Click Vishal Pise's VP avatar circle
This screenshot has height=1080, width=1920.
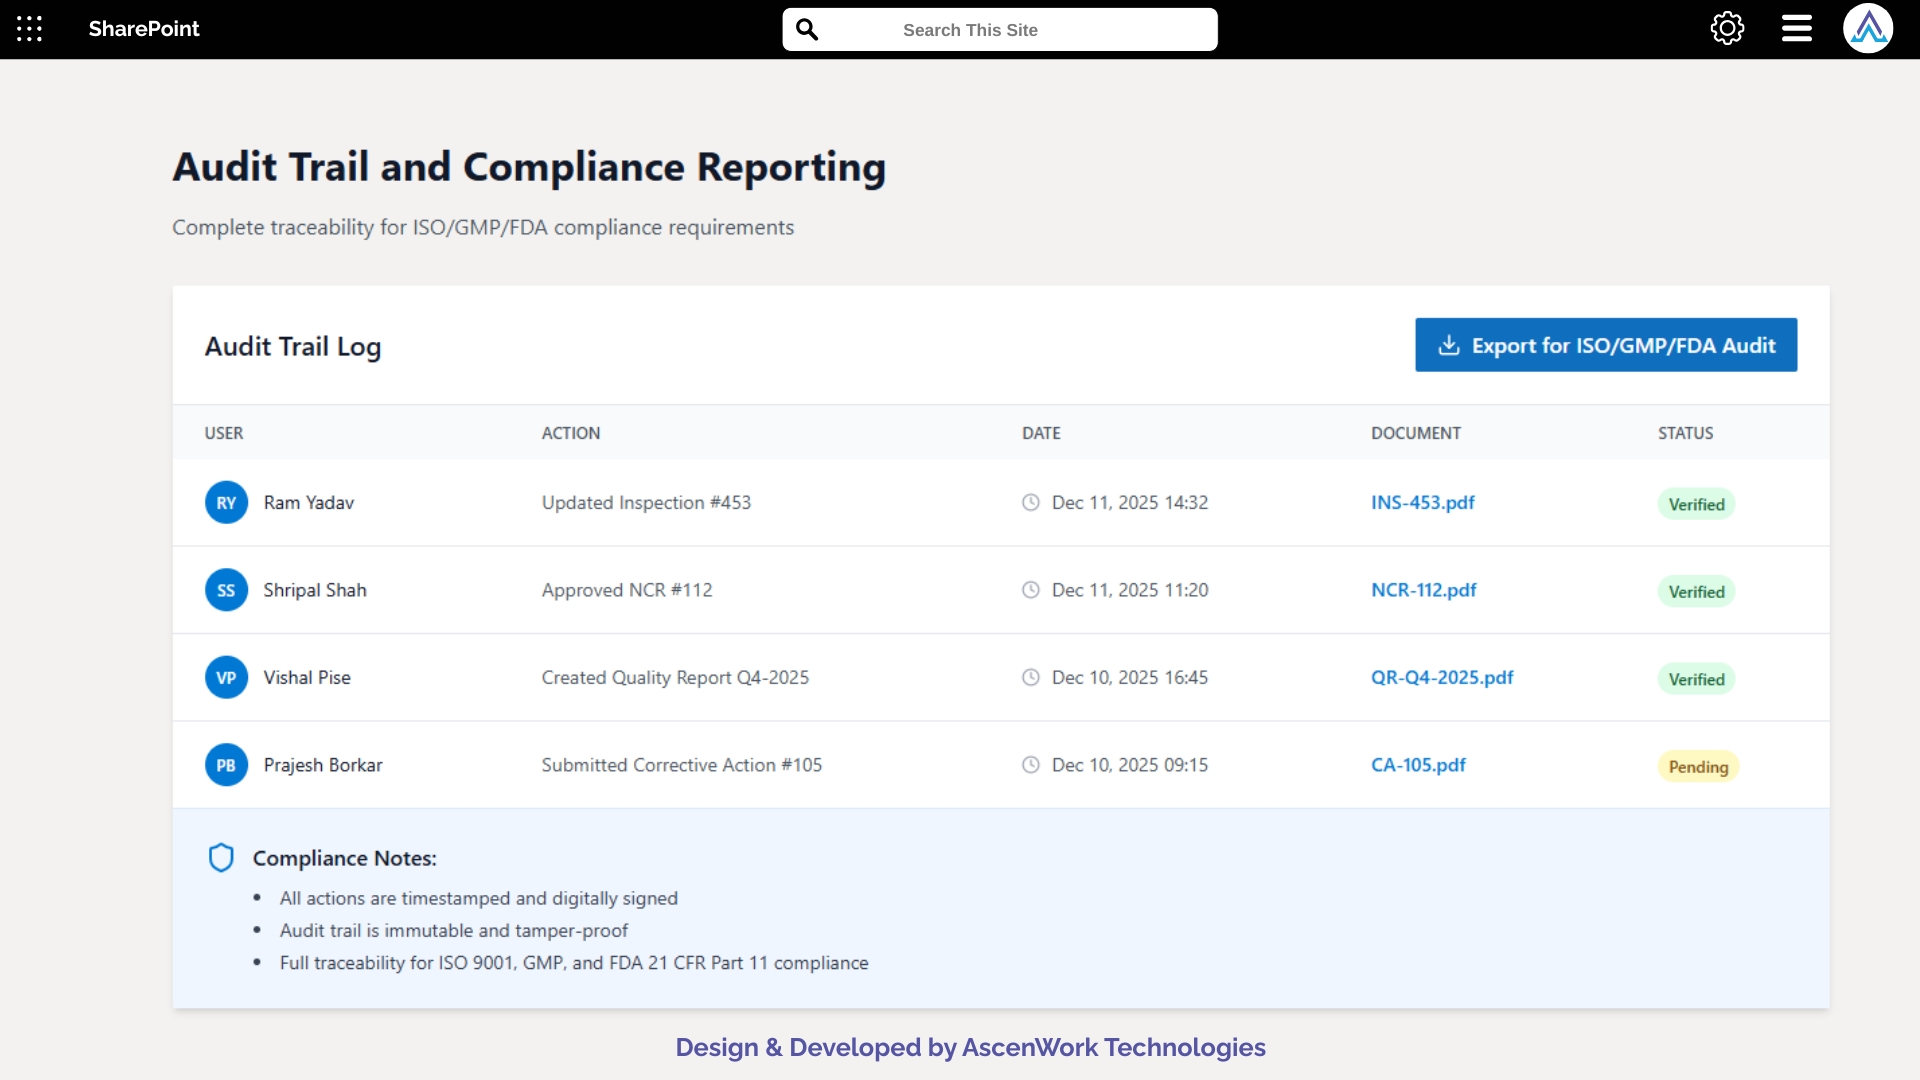point(226,677)
